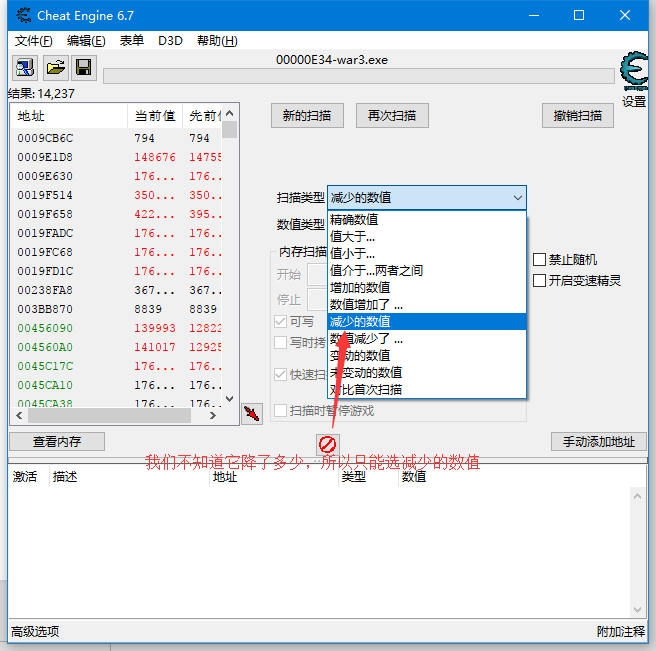Open 高级选项 at the bottom
Image resolution: width=656 pixels, height=651 pixels.
(35, 631)
